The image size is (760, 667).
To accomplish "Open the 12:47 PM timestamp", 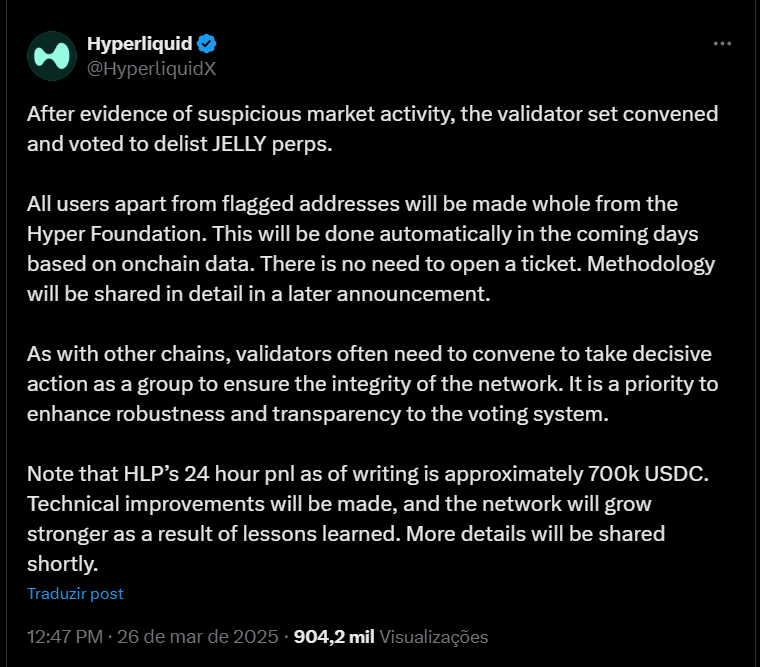I will pyautogui.click(x=65, y=637).
